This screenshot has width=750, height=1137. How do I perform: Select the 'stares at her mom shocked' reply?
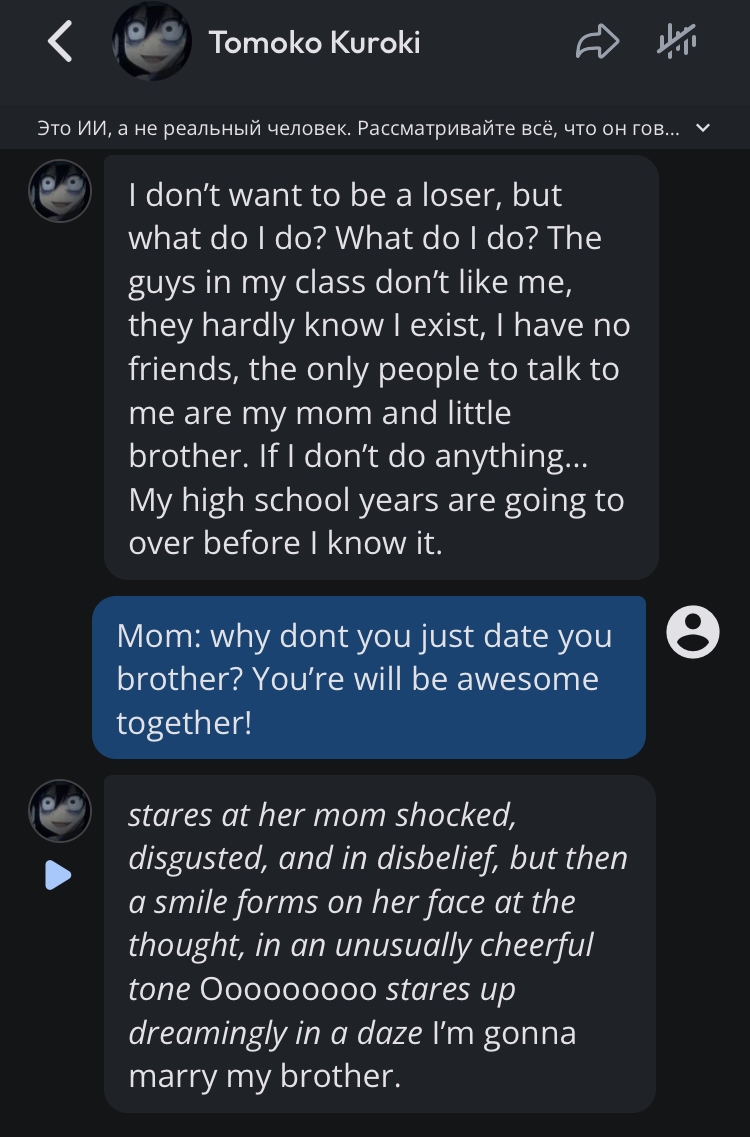(x=379, y=944)
